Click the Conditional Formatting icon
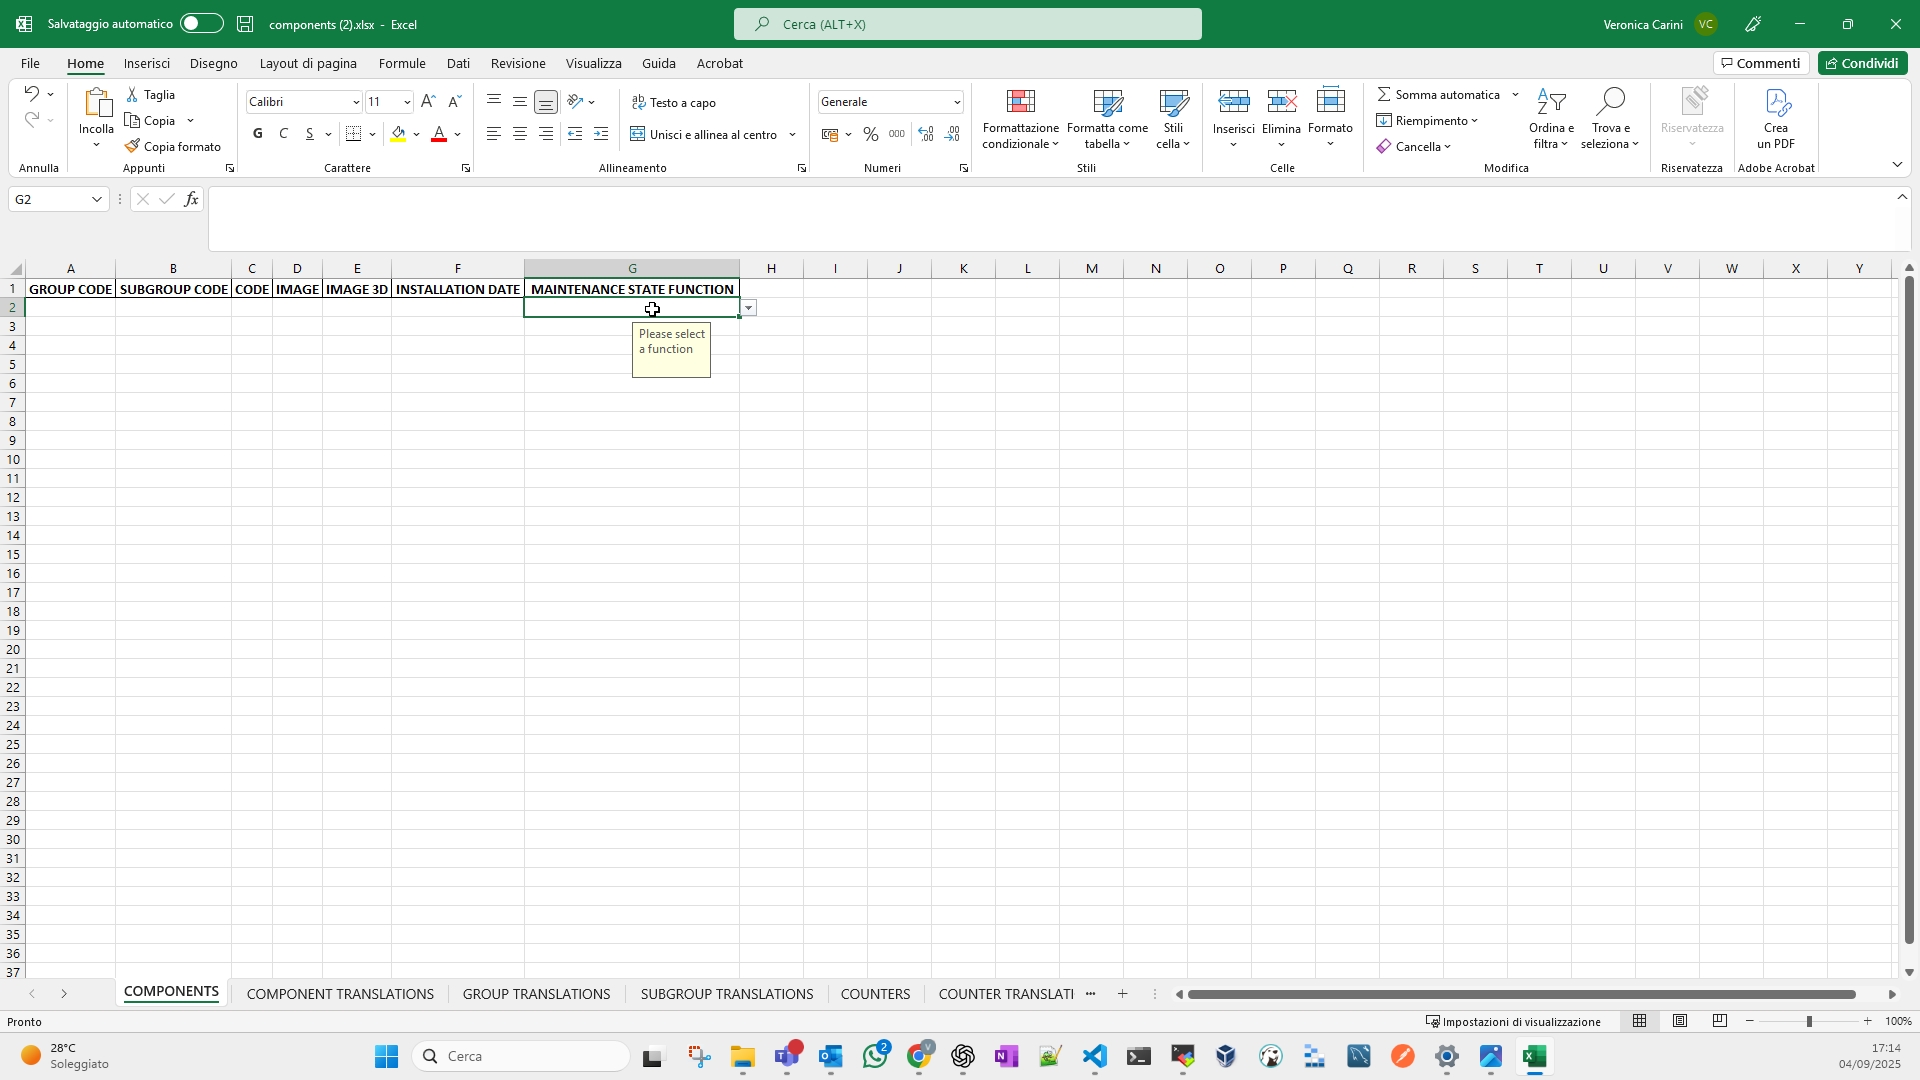 tap(1020, 103)
